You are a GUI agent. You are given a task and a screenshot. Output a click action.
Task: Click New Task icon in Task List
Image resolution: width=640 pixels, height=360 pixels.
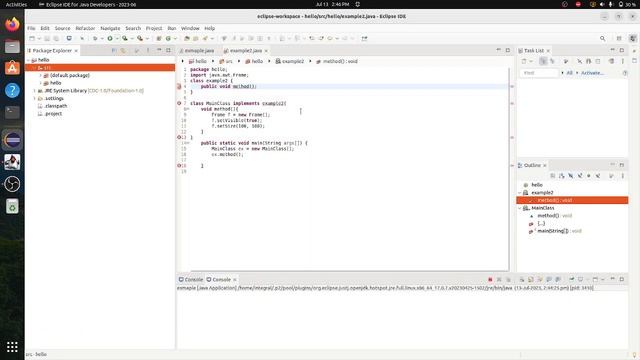pos(524,61)
